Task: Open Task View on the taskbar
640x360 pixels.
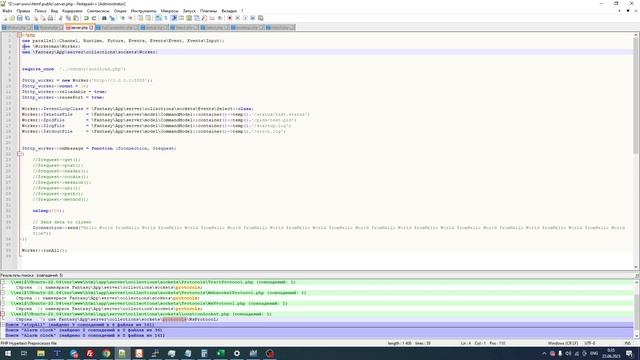Action: pos(24,353)
